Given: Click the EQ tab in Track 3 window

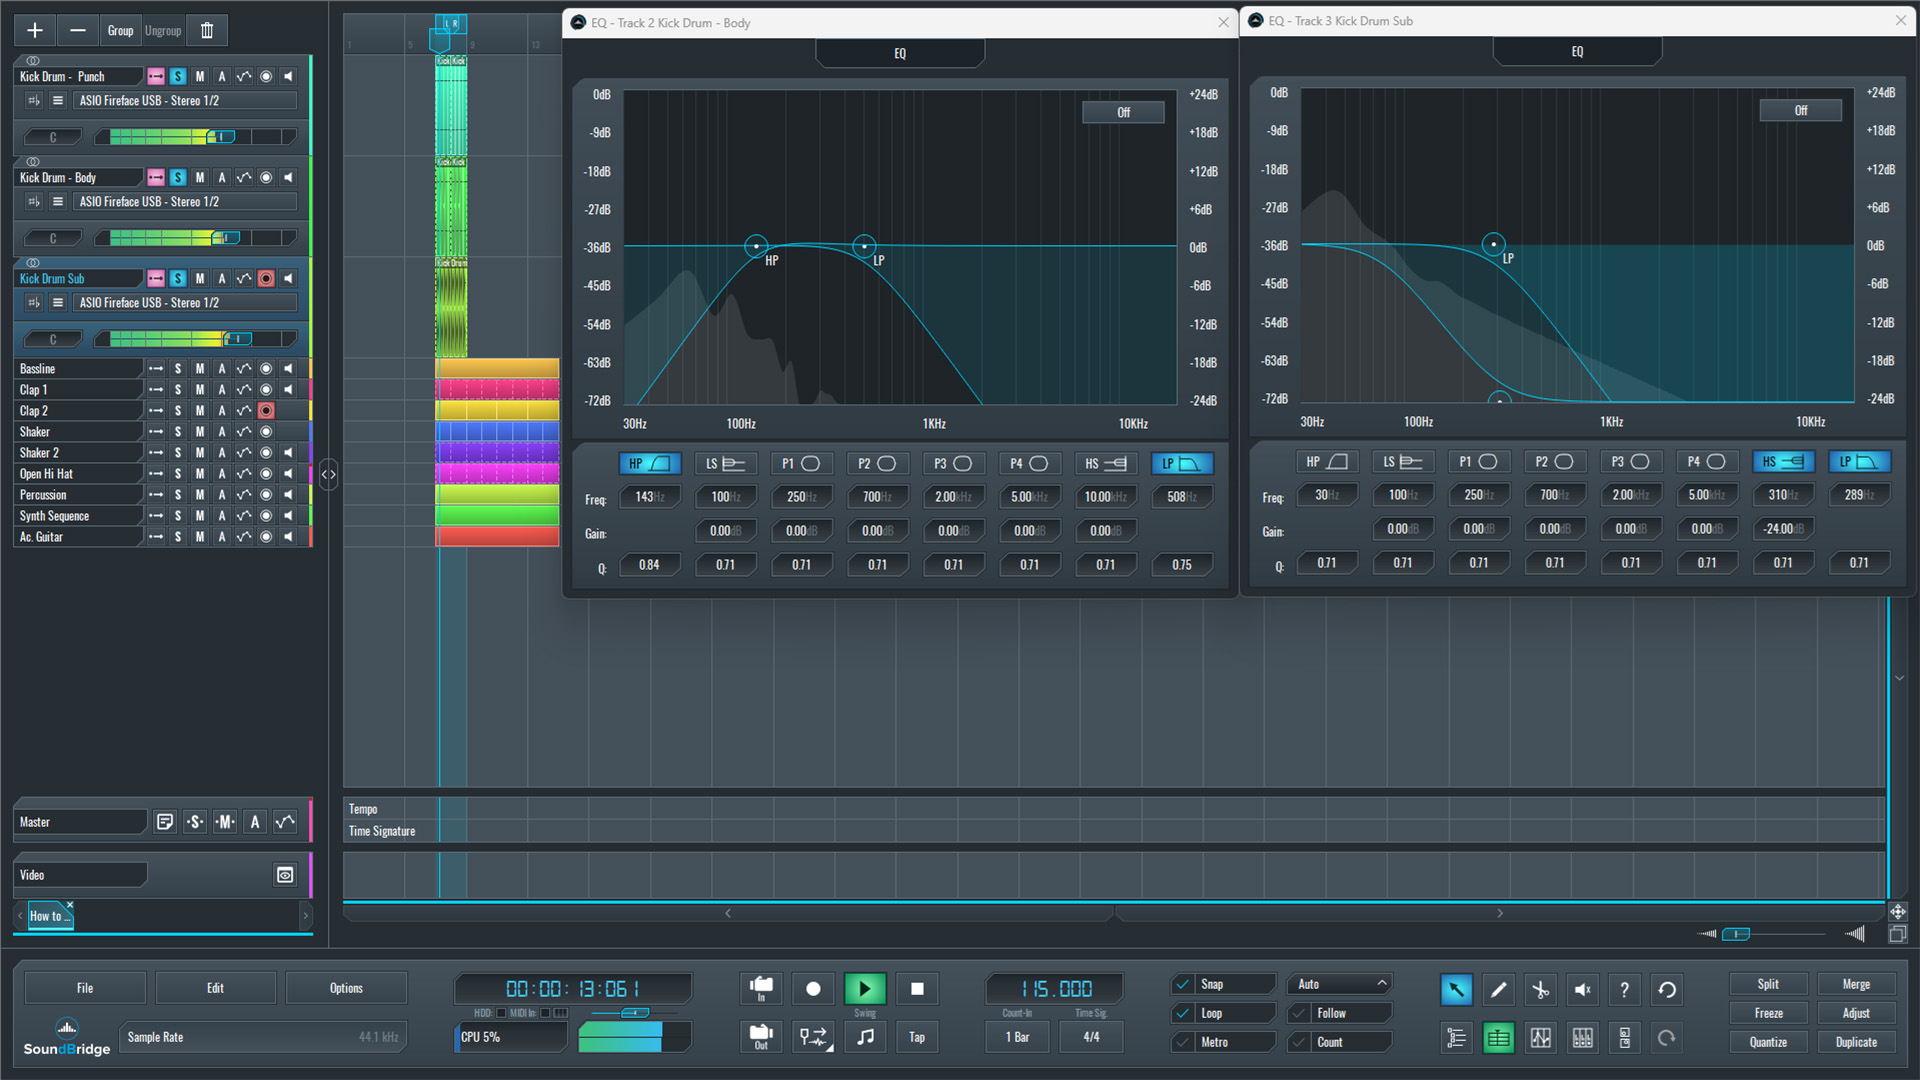Looking at the screenshot, I should point(1577,51).
